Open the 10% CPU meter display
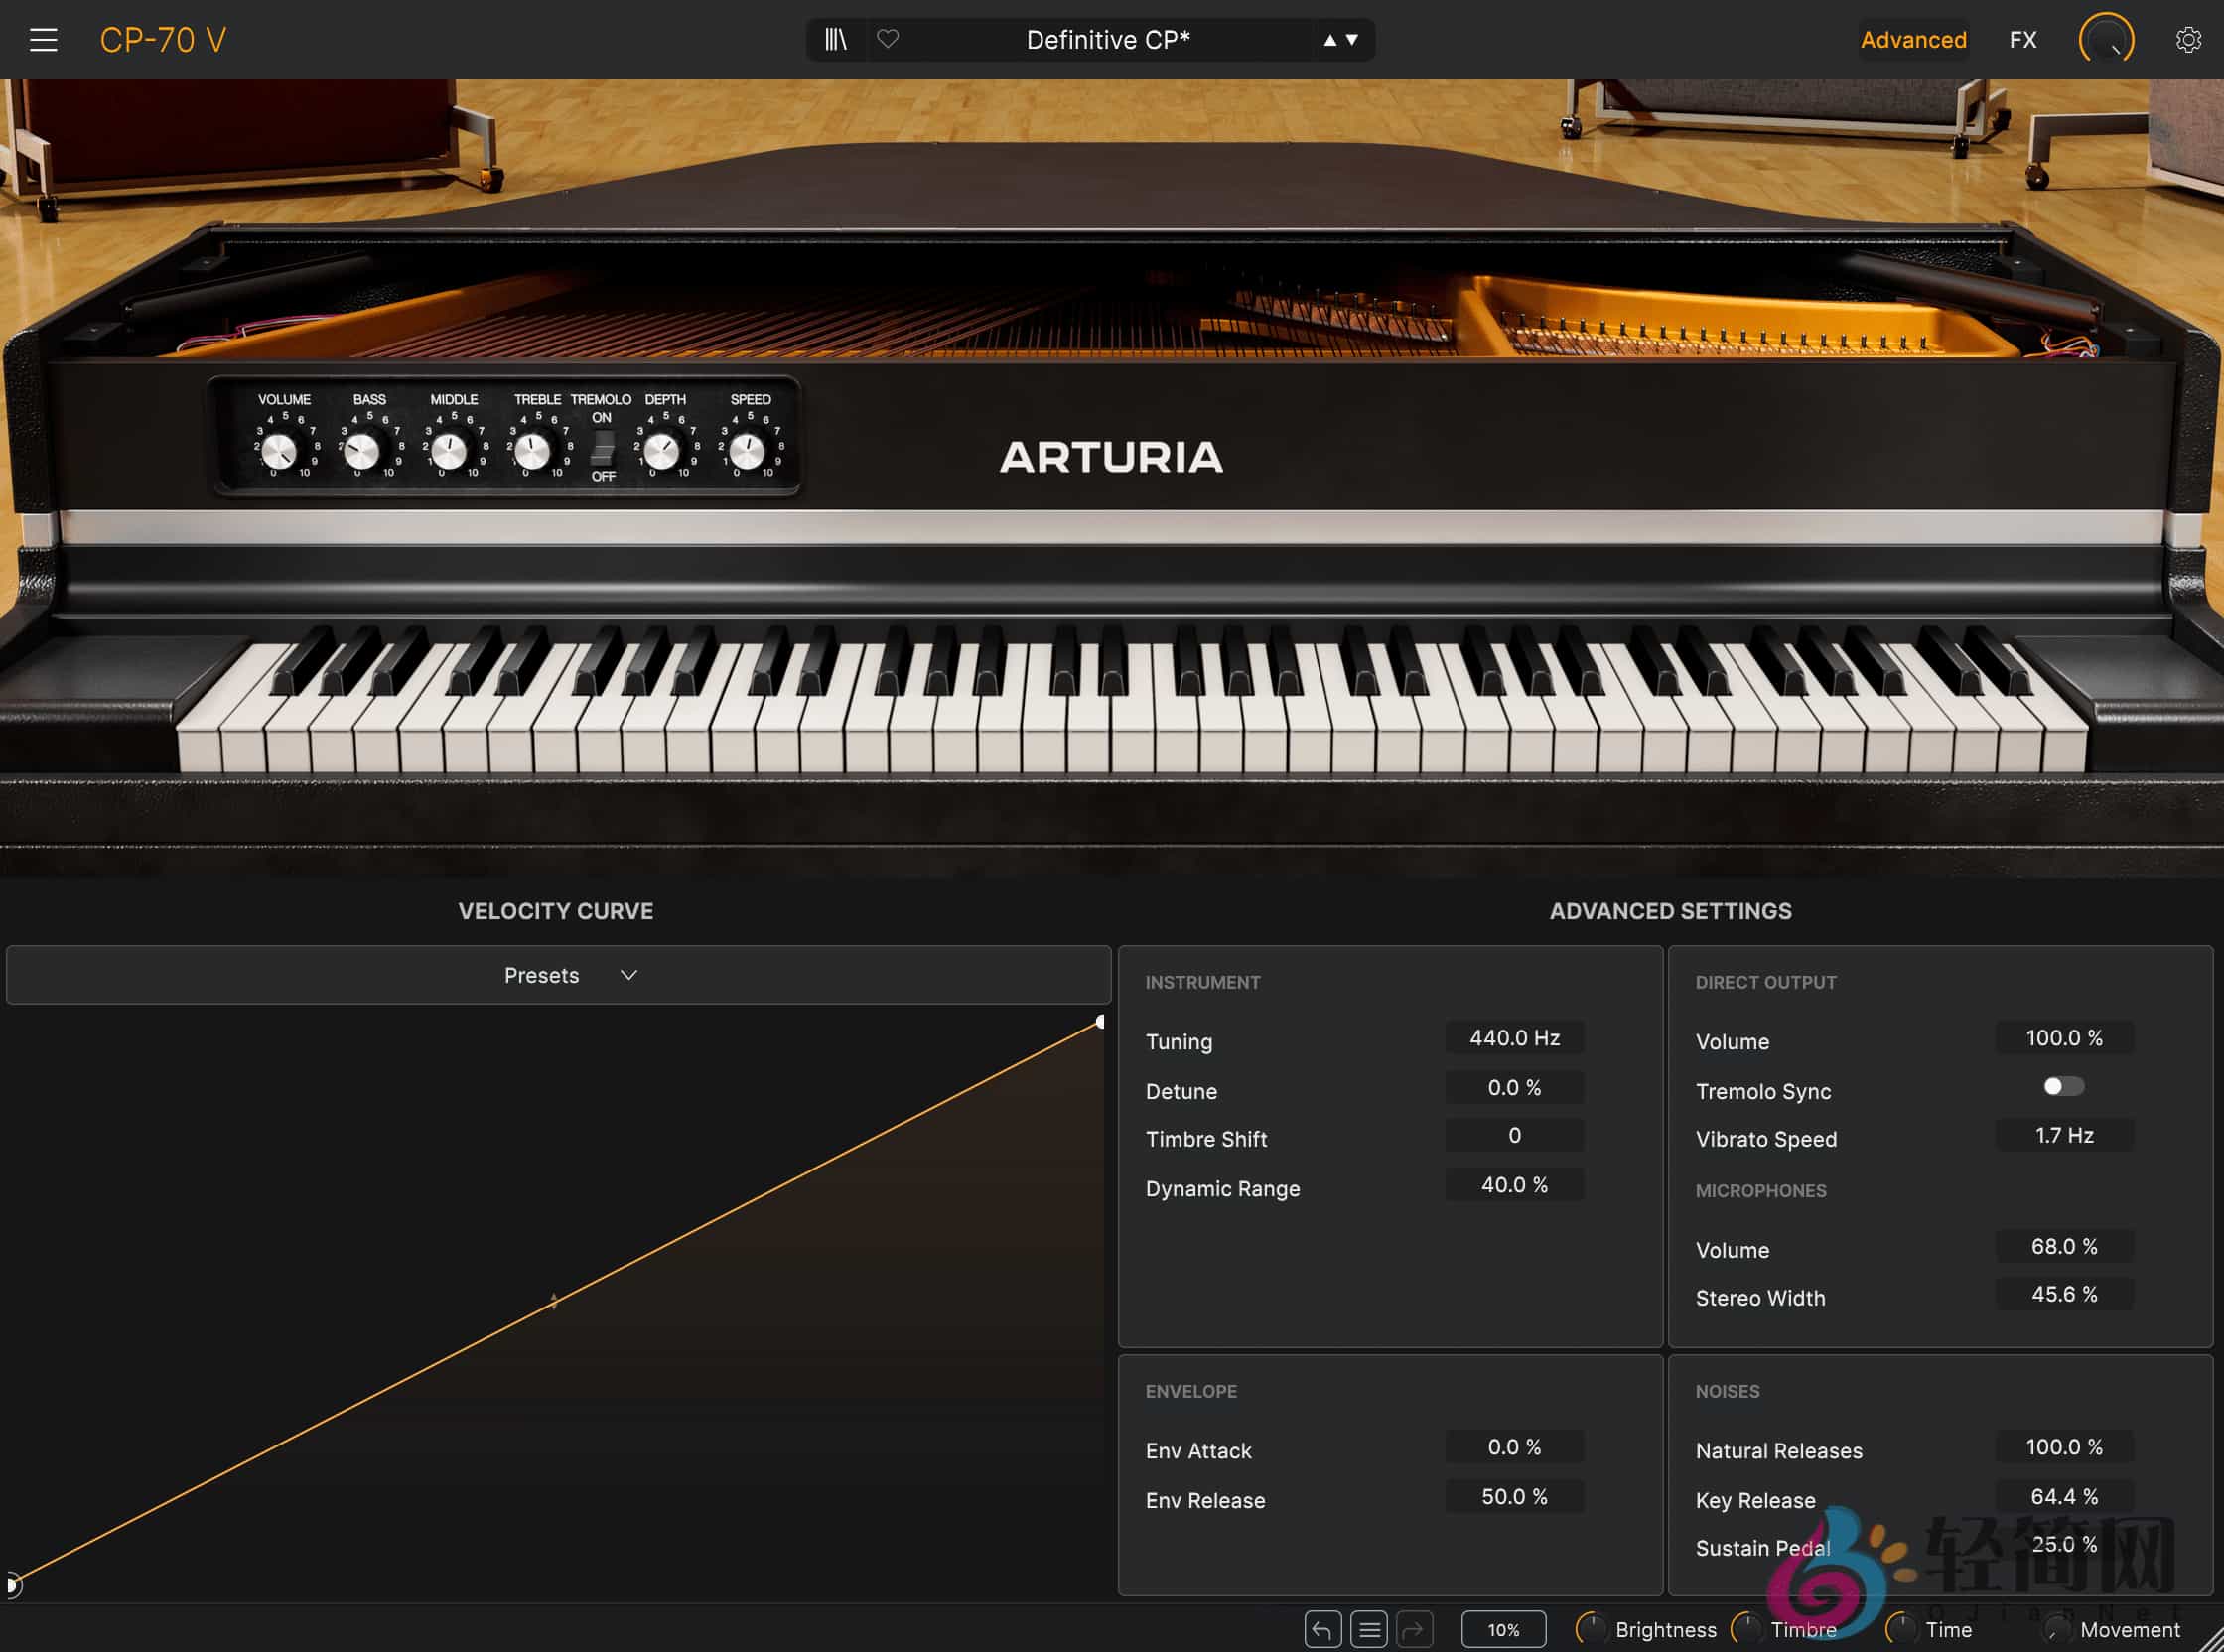The image size is (2224, 1652). click(x=1502, y=1630)
